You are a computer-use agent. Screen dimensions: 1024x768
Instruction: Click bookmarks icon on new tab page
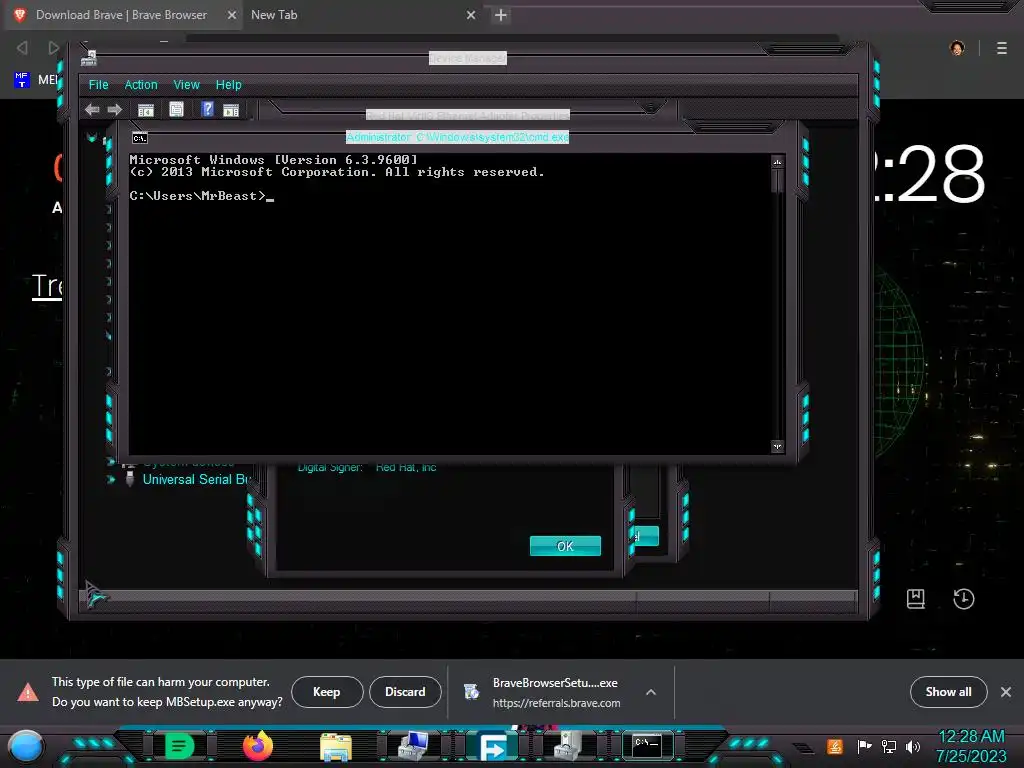[x=916, y=599]
